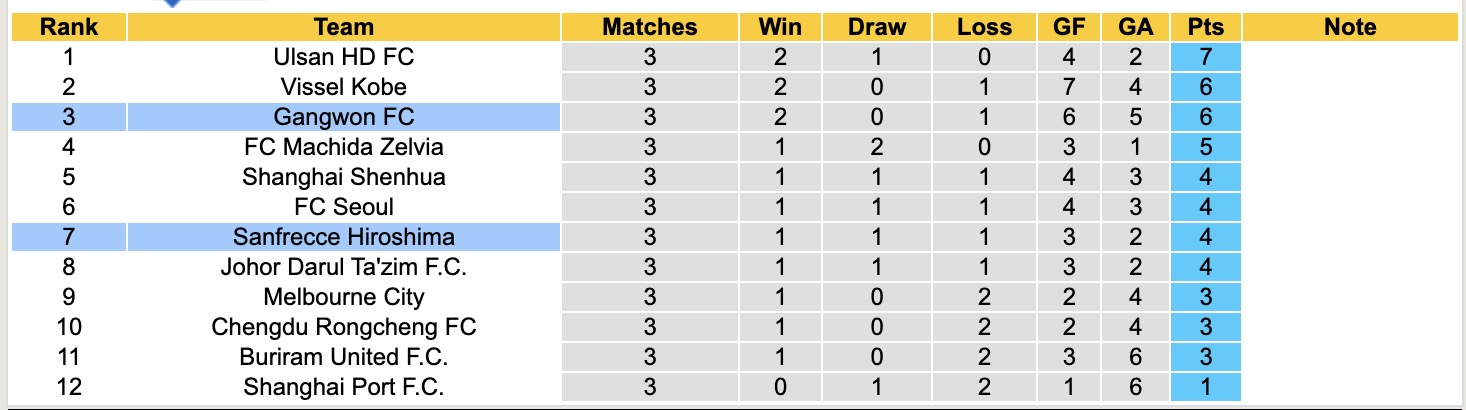The height and width of the screenshot is (410, 1466).
Task: Click the Shanghai Shenhua team name
Action: coord(343,178)
